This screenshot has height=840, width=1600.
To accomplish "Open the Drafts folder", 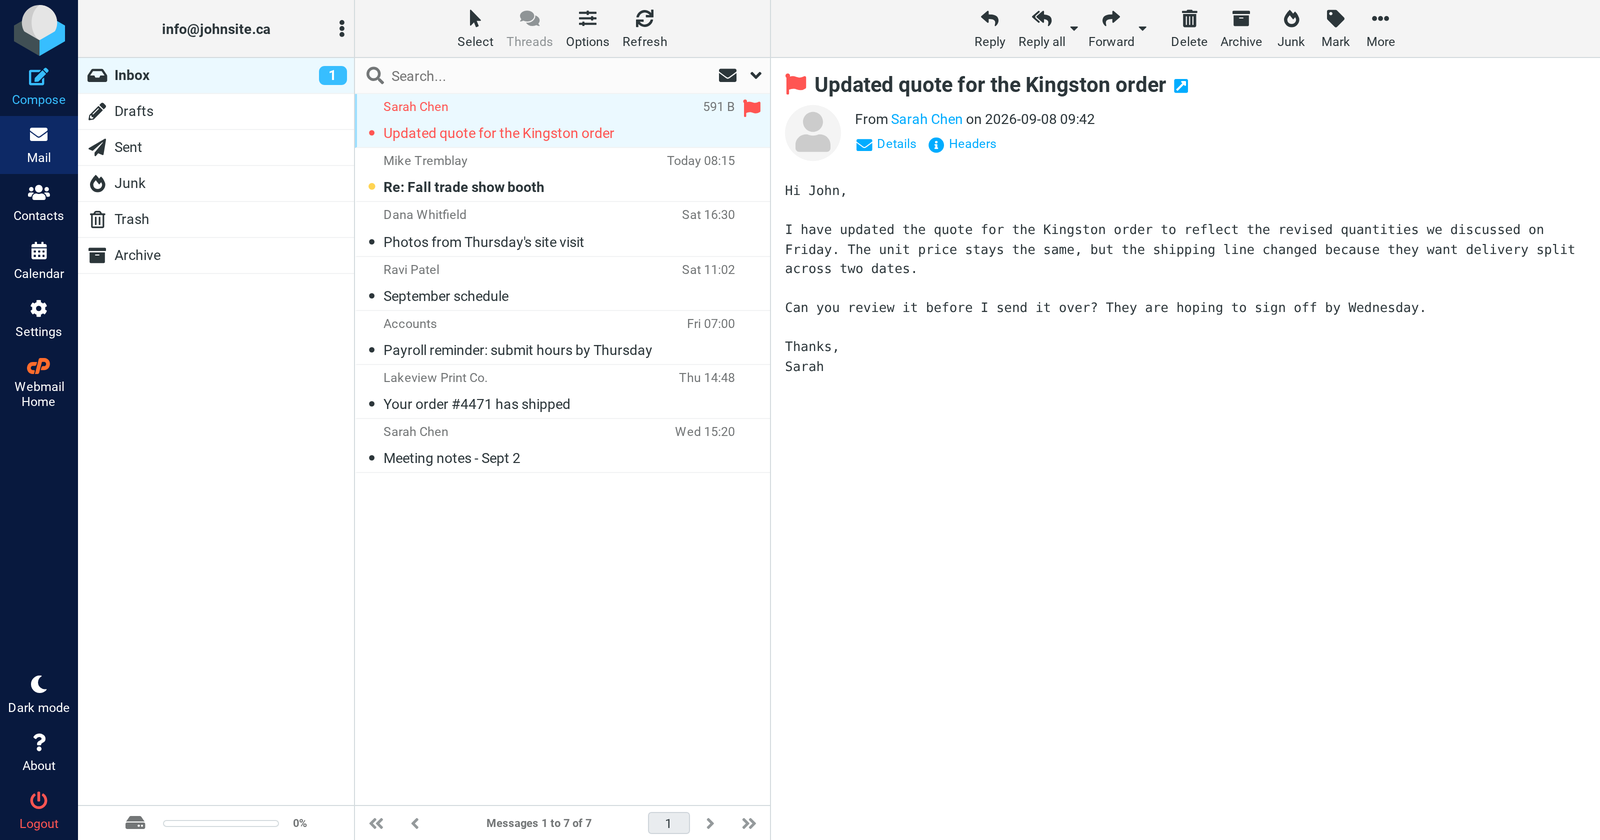I will click(x=216, y=111).
